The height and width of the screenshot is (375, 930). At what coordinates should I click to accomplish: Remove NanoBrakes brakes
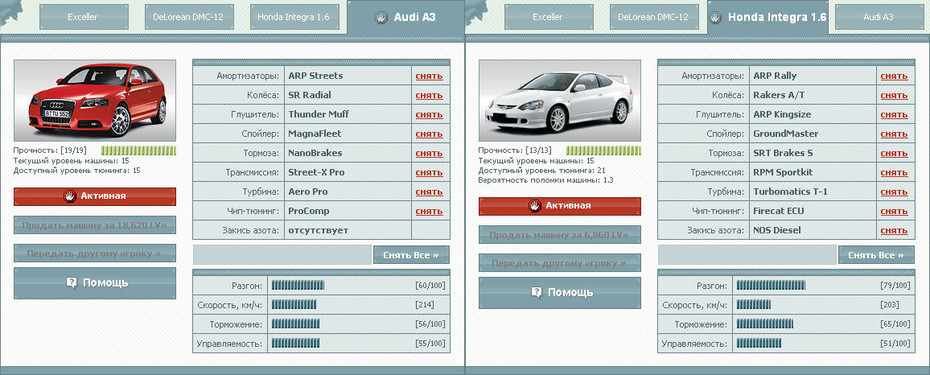[429, 153]
